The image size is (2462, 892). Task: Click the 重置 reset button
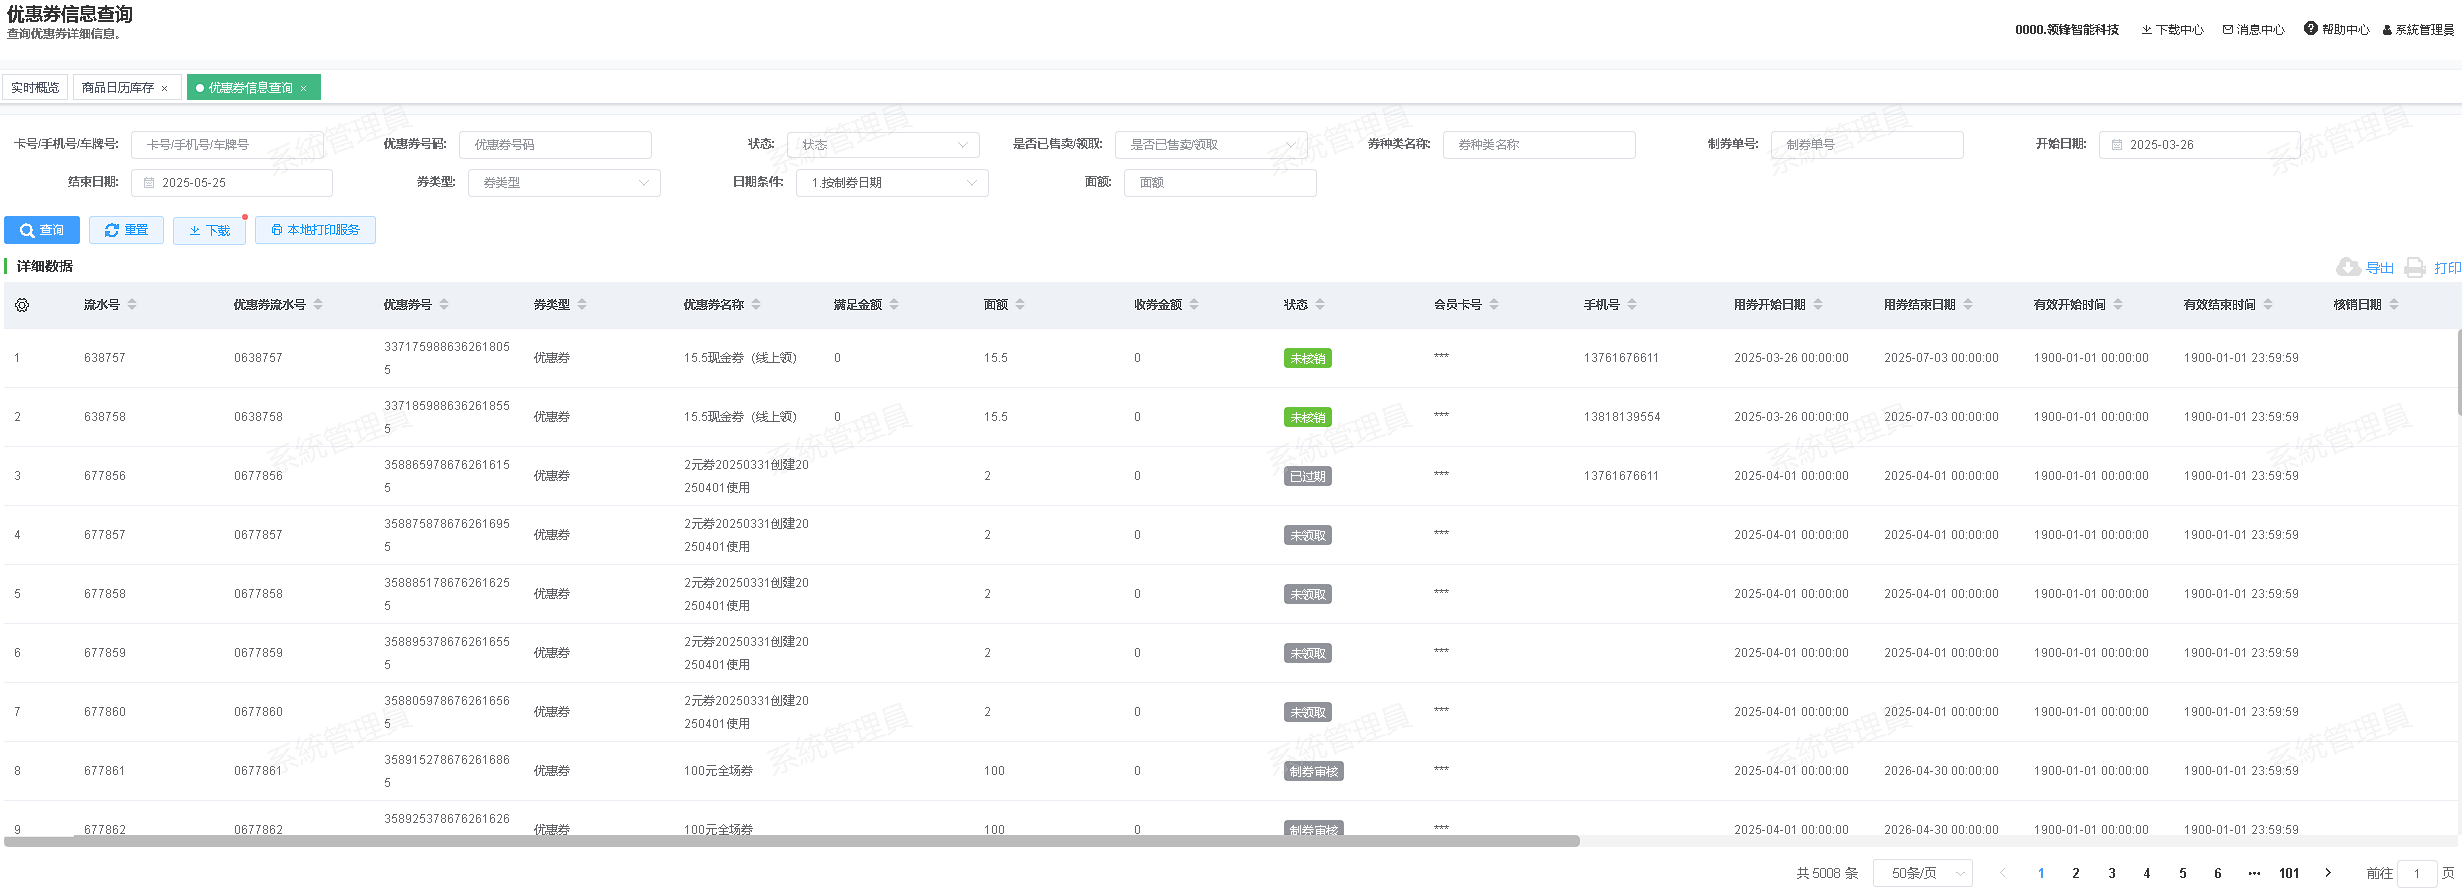(126, 230)
